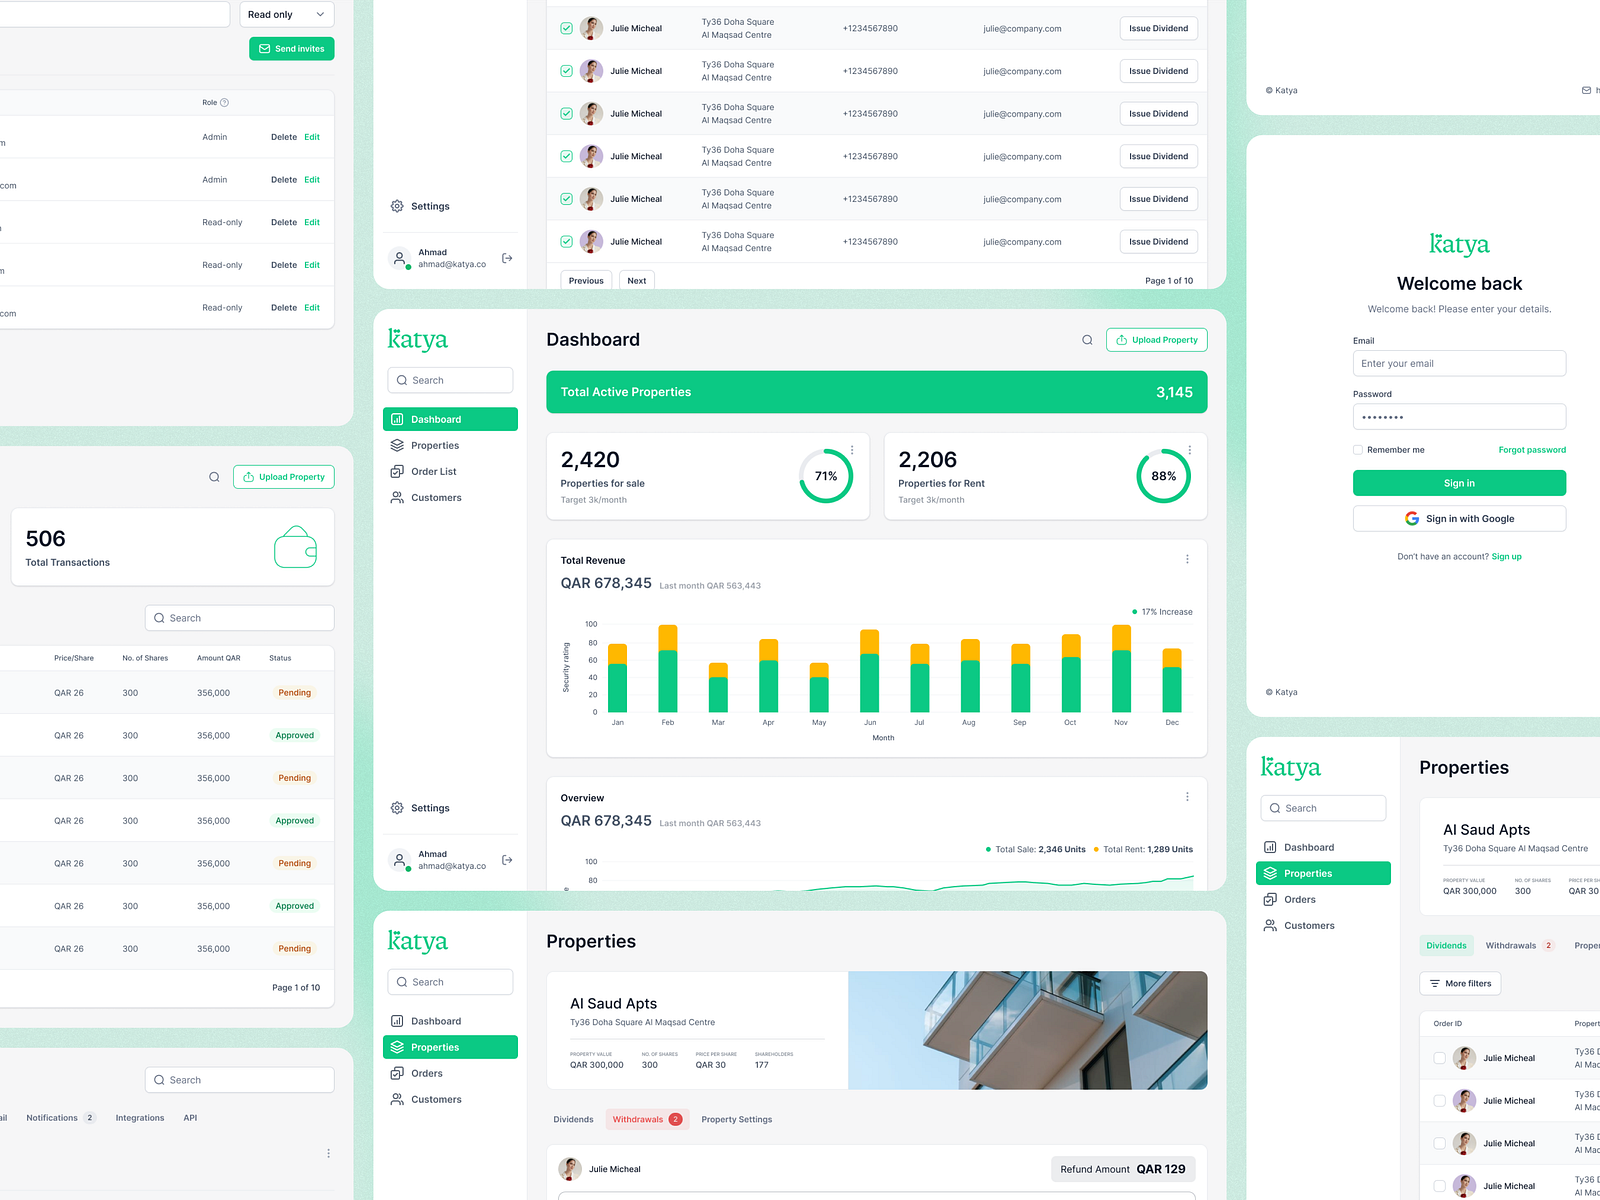
Task: Click the search magnifier in the Dashboard header
Action: point(1087,340)
